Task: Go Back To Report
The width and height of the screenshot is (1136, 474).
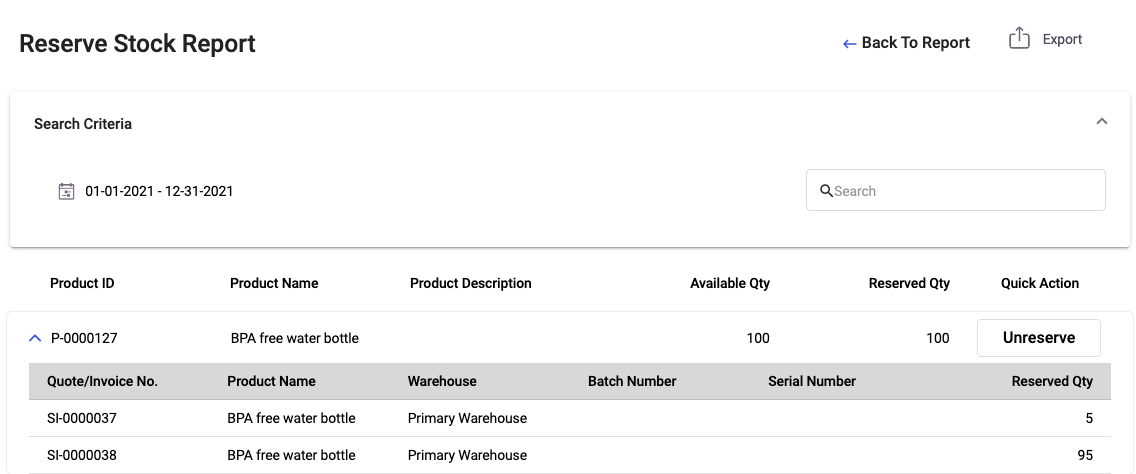Action: 915,43
